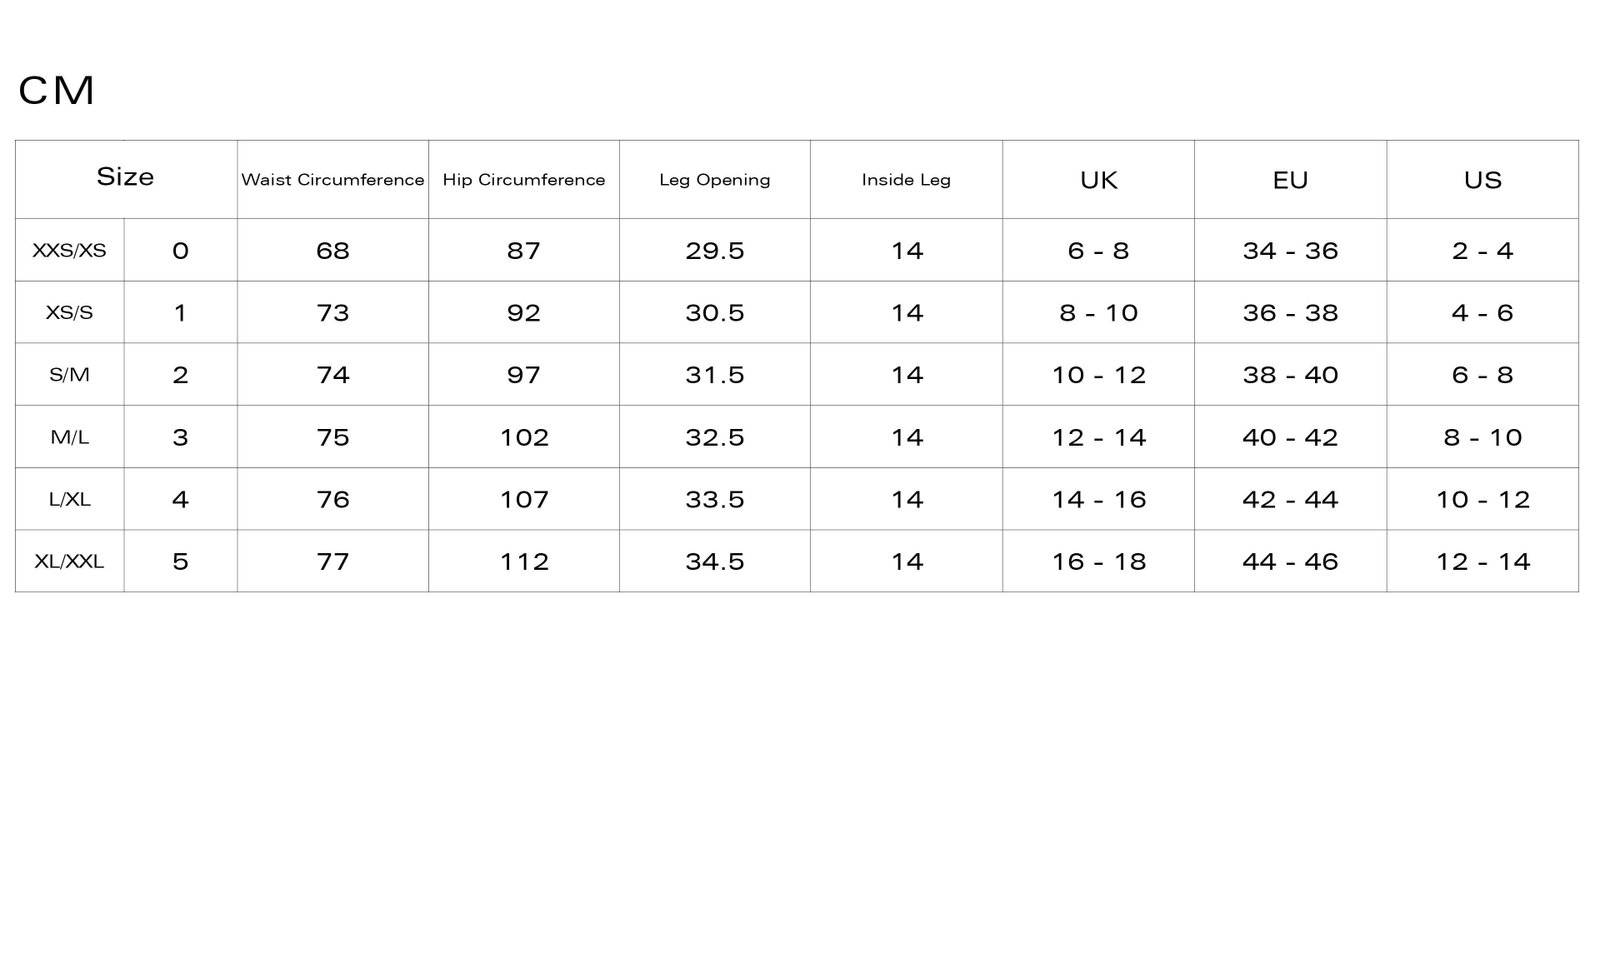Click the L/XL size label
This screenshot has height=958, width=1600.
pyautogui.click(x=69, y=499)
